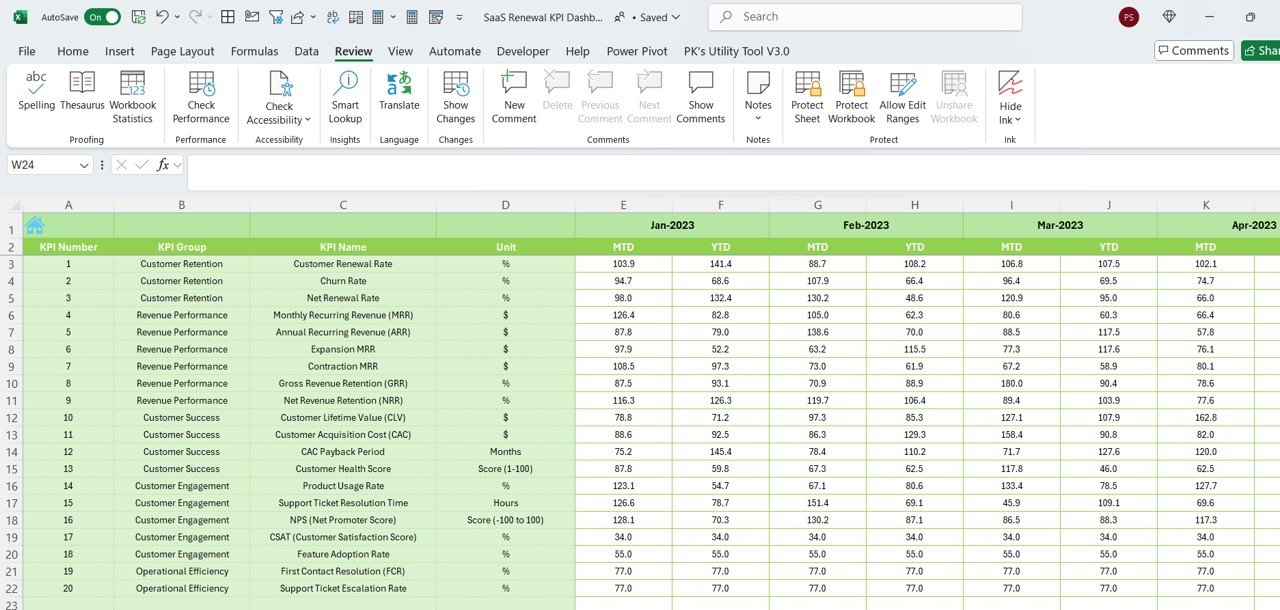Click the Search box in title bar

[865, 17]
